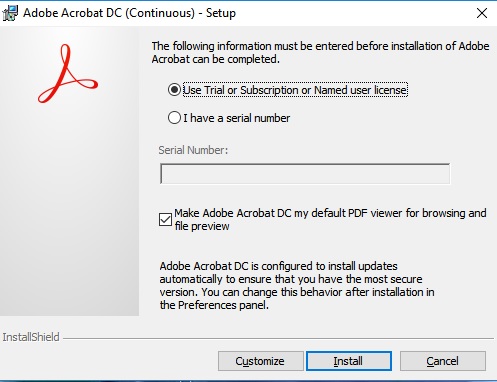
Task: Start installation with the Install button
Action: (349, 361)
